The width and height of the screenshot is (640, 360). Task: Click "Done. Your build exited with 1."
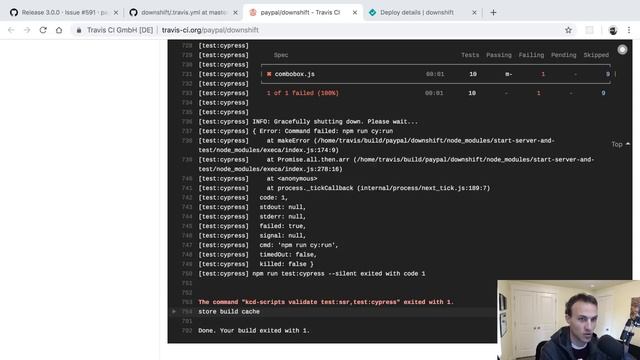pyautogui.click(x=254, y=331)
